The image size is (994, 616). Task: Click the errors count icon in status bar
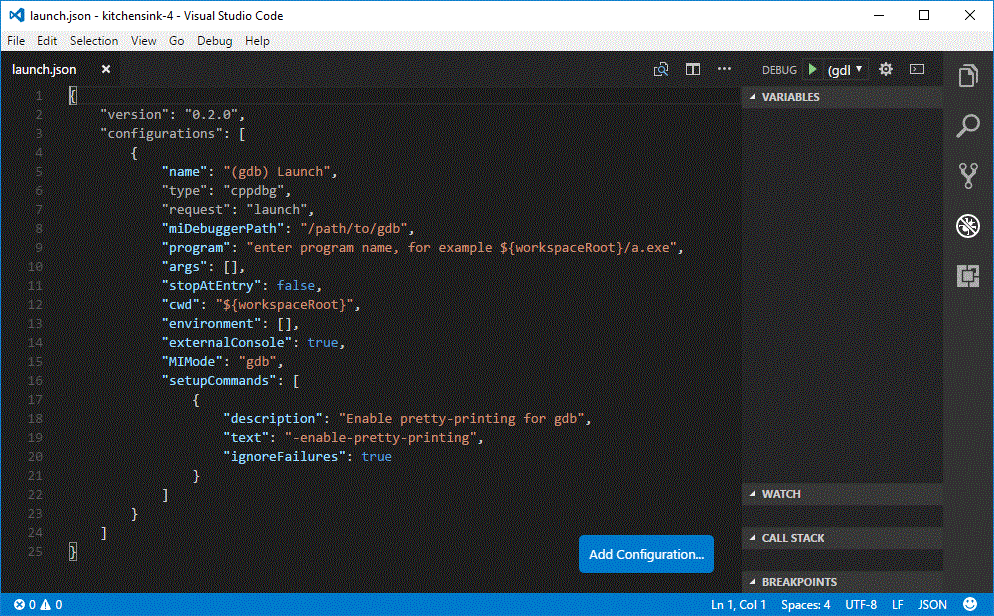click(20, 605)
